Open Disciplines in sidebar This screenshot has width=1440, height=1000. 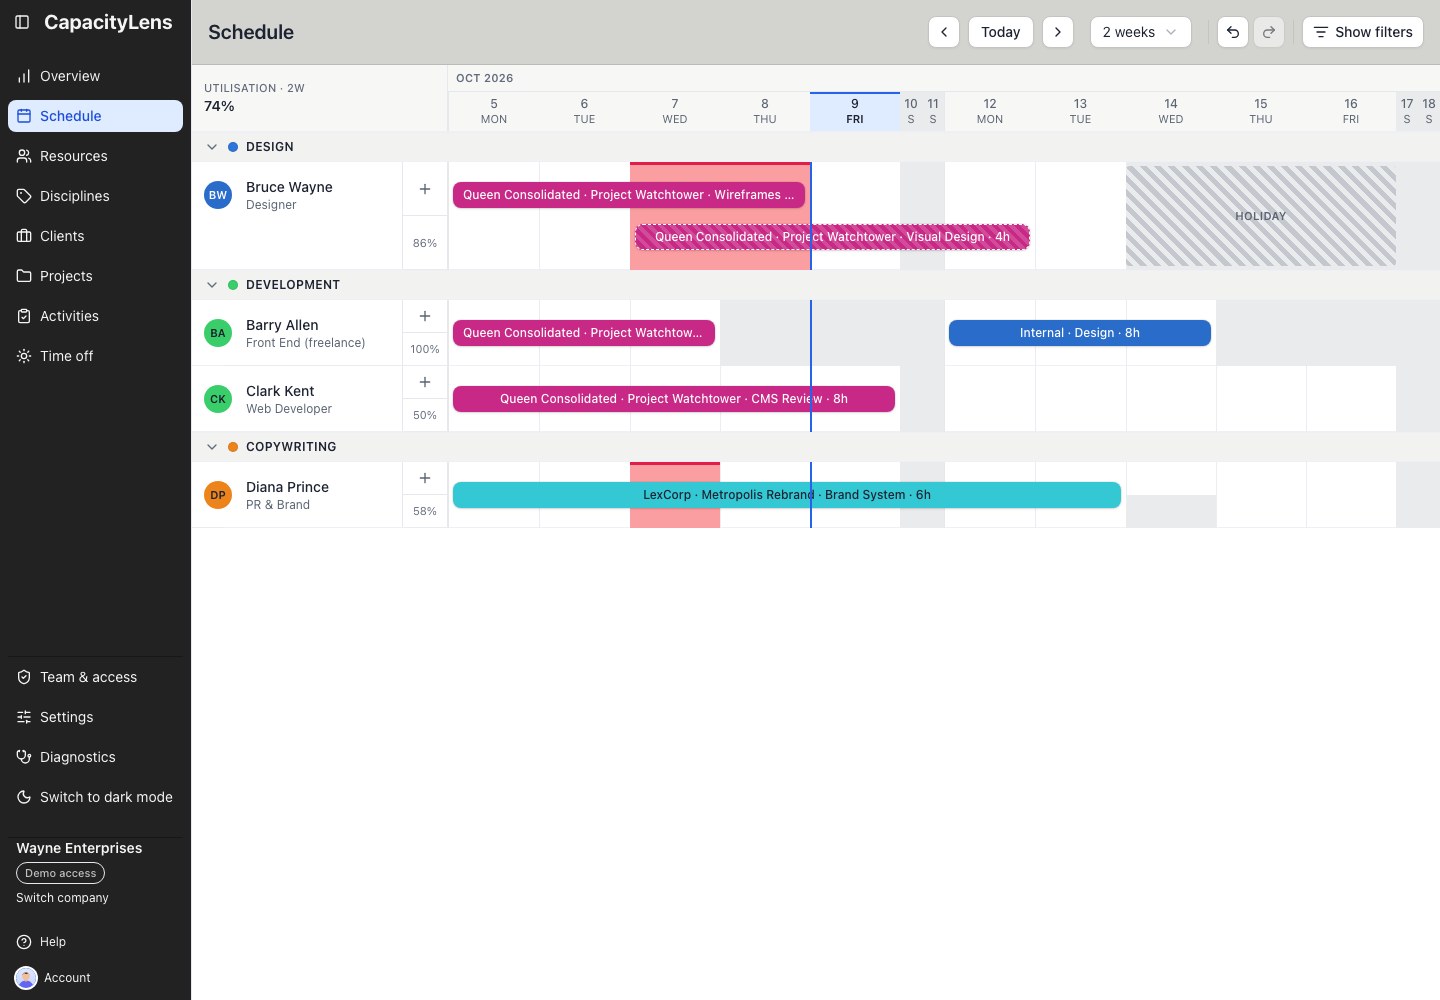click(x=95, y=196)
